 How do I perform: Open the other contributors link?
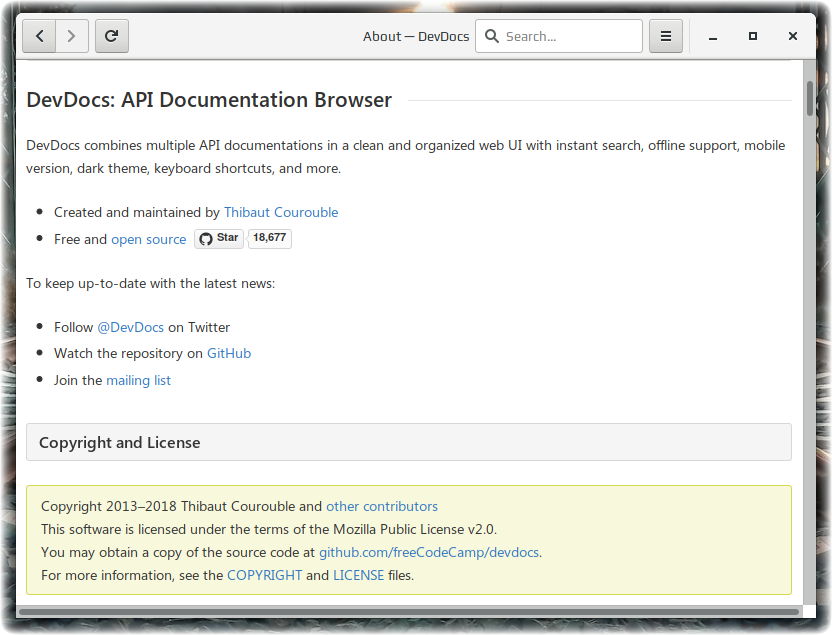[382, 506]
